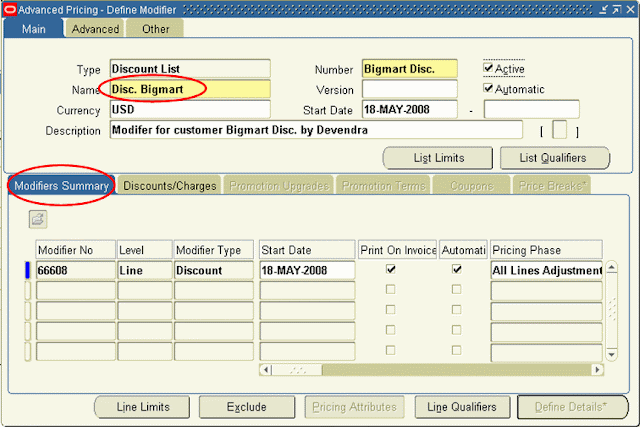Close the Define Modifier window

(630, 9)
